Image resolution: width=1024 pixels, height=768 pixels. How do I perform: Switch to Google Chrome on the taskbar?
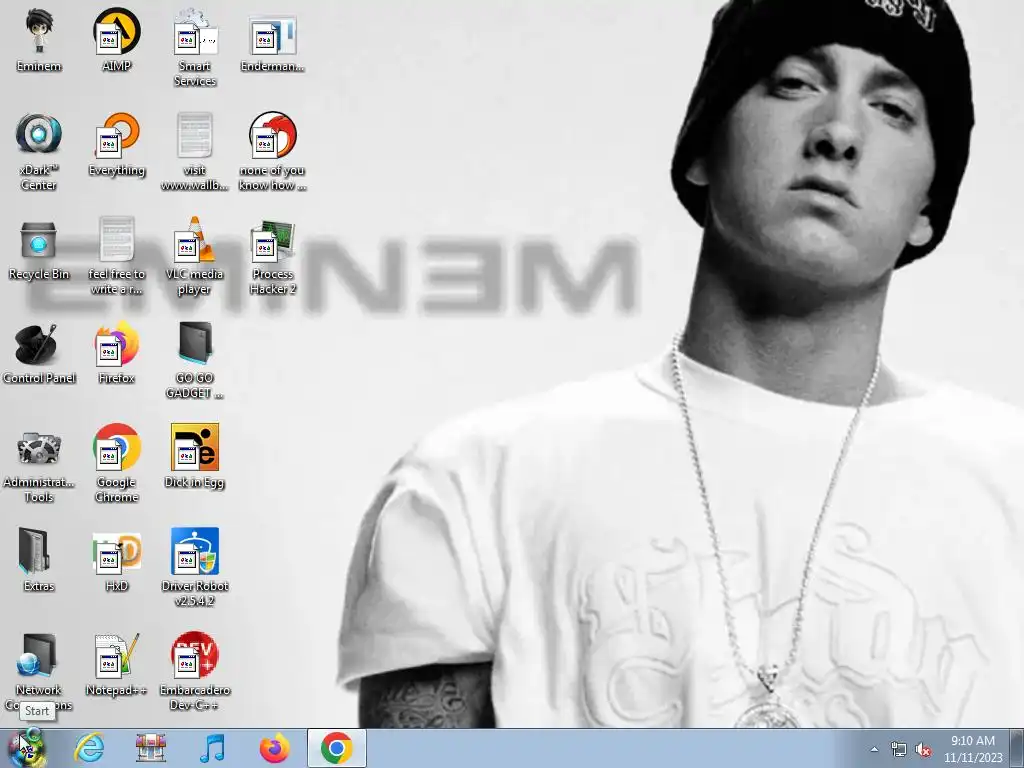click(x=336, y=748)
